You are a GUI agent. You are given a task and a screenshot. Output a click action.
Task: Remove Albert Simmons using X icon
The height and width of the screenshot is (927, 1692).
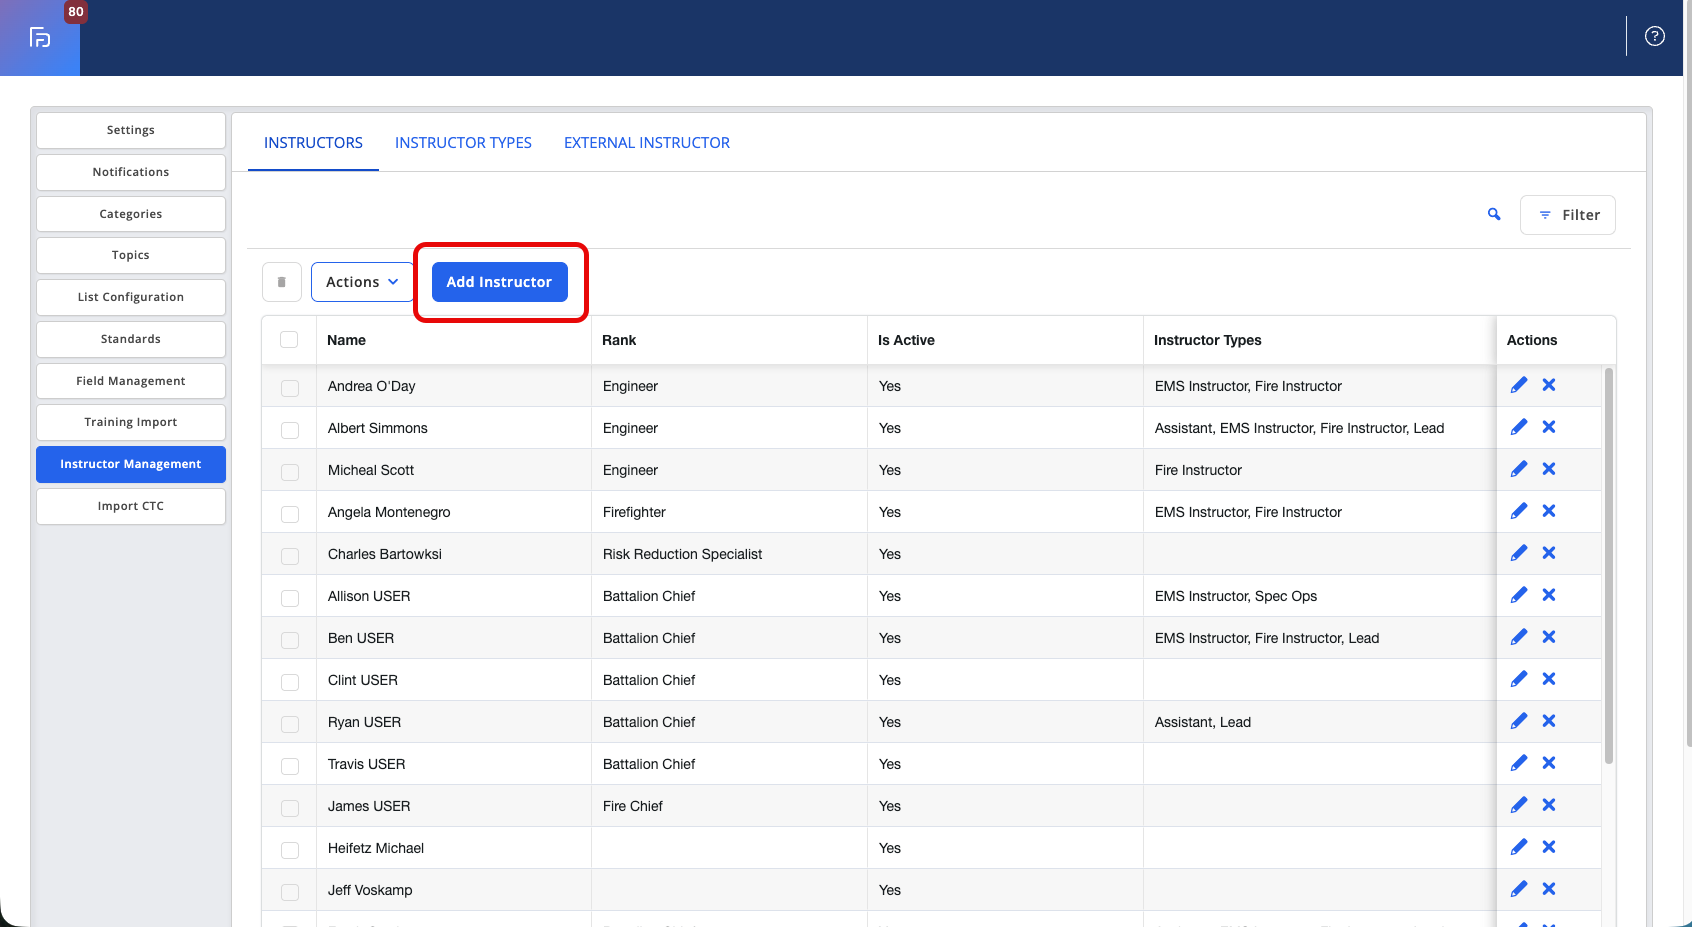click(1549, 427)
